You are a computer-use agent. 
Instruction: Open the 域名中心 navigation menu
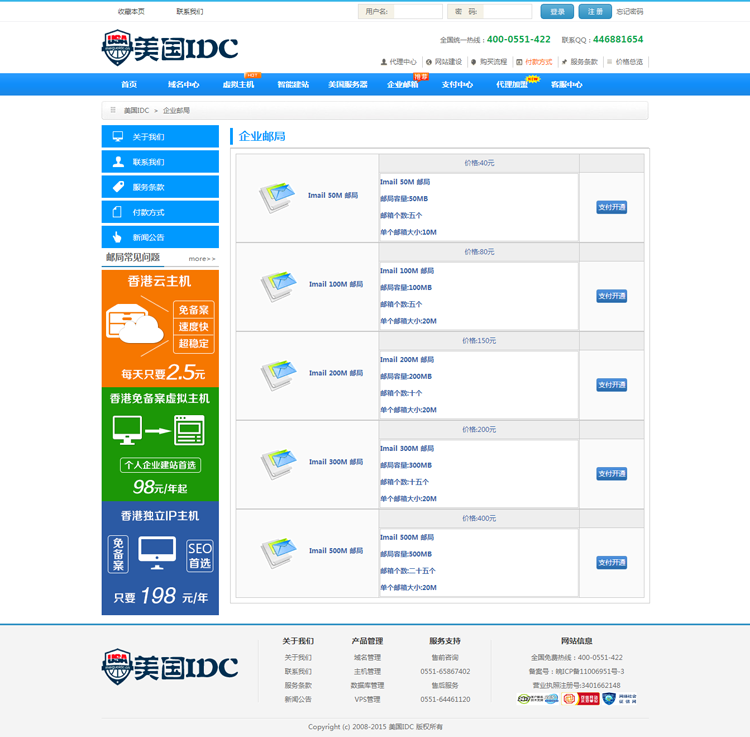(x=184, y=85)
